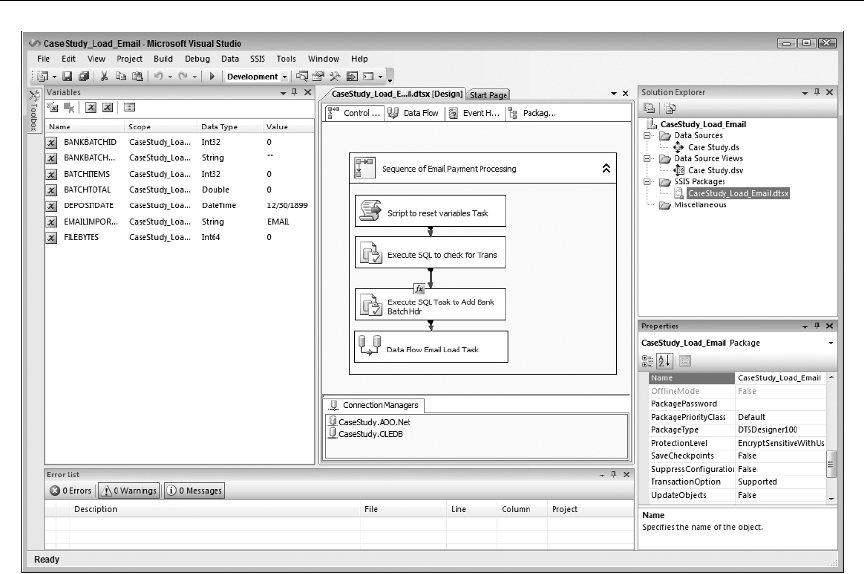Start debugging with the play arrow icon
The image size is (864, 574).
point(212,77)
